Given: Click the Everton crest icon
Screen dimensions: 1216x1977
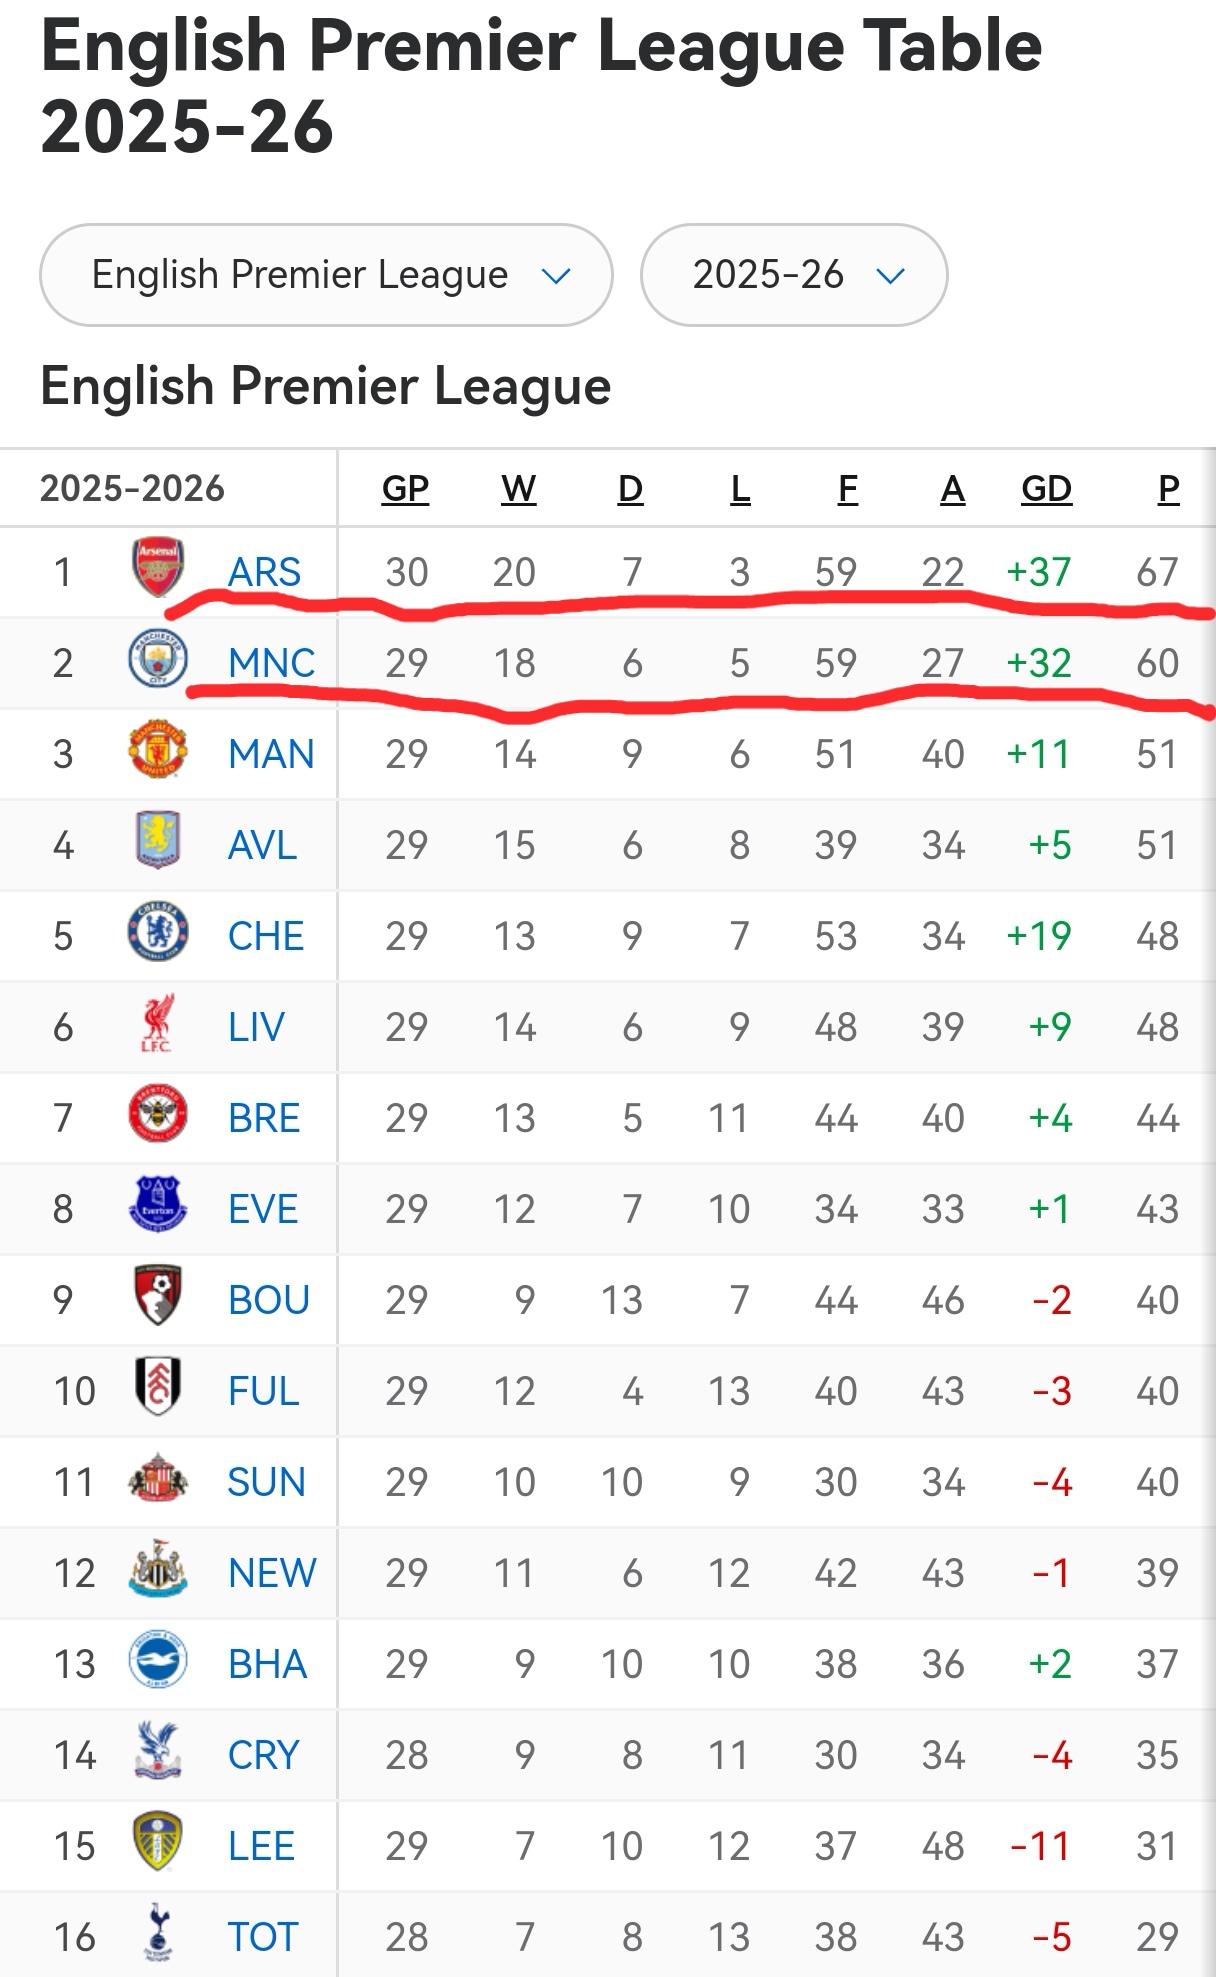Looking at the screenshot, I should 158,1205.
